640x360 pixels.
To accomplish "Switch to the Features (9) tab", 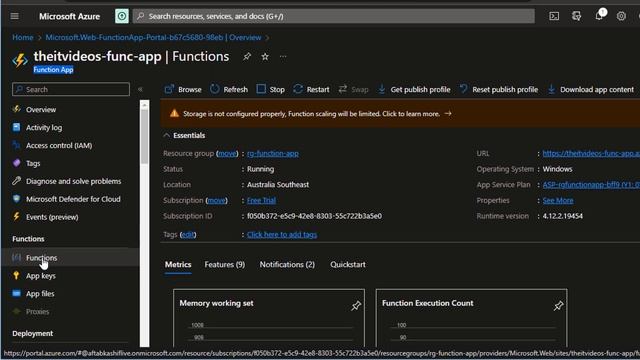I will (x=224, y=265).
